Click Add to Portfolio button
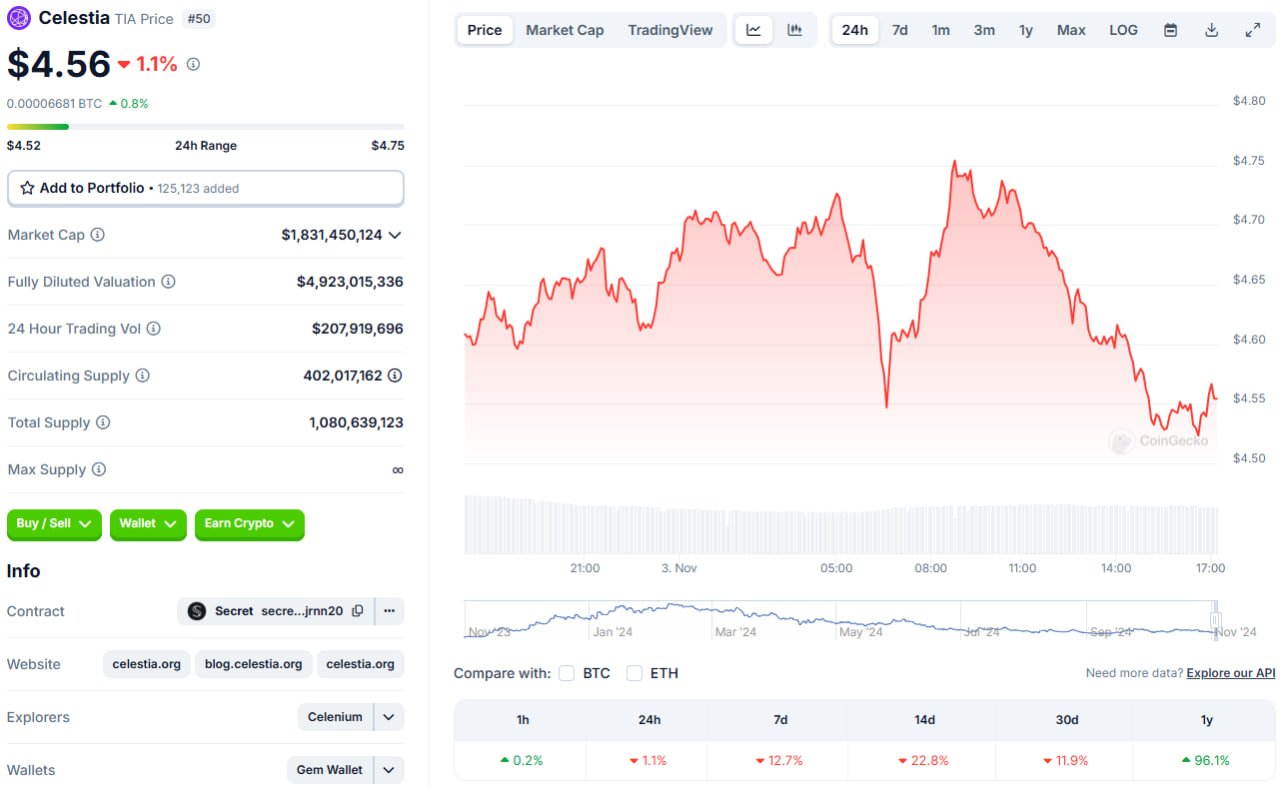Viewport: 1280px width, 789px height. pyautogui.click(x=206, y=188)
